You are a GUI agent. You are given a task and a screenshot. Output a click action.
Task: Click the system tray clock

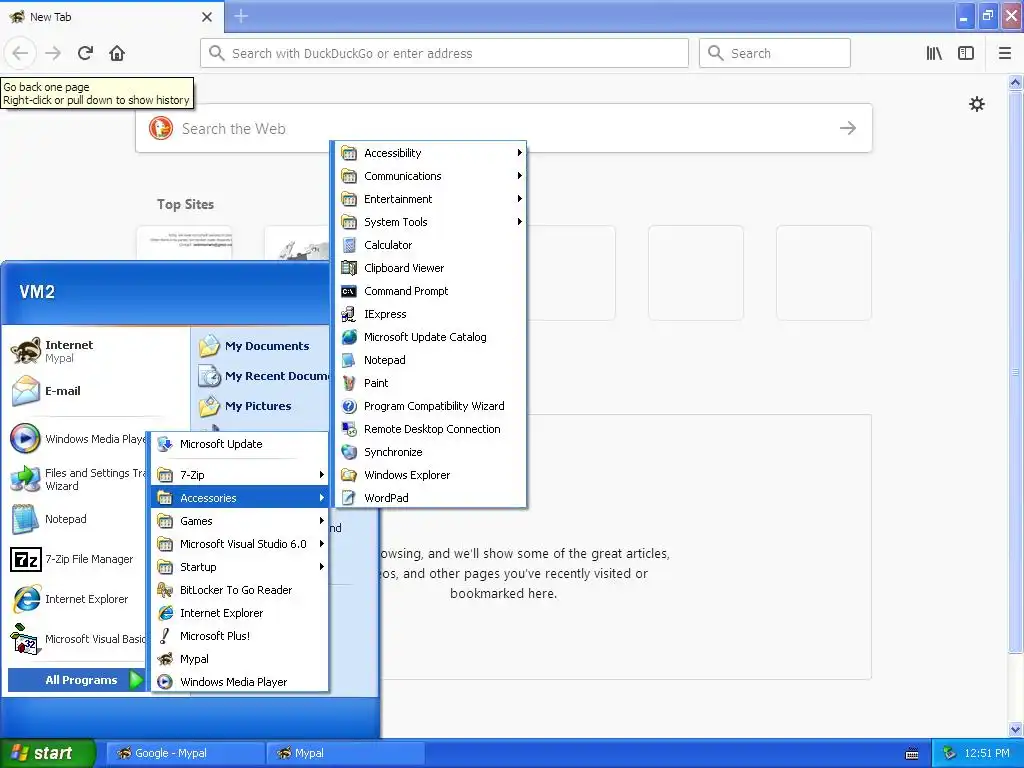[x=987, y=753]
